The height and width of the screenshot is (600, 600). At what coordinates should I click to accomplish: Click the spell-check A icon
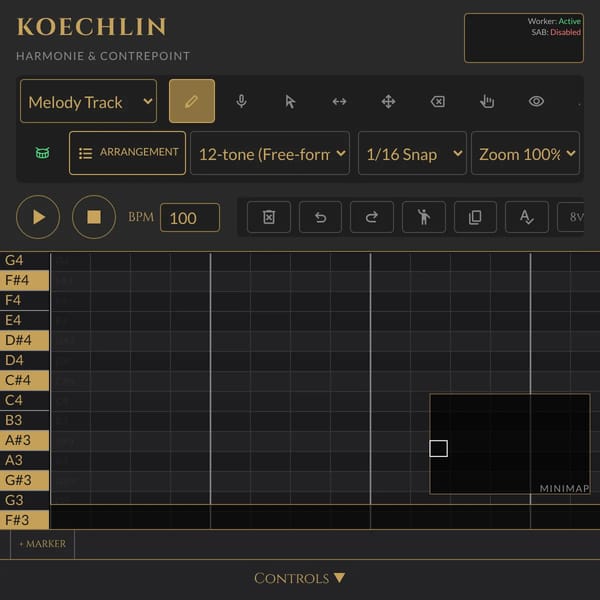pyautogui.click(x=527, y=217)
